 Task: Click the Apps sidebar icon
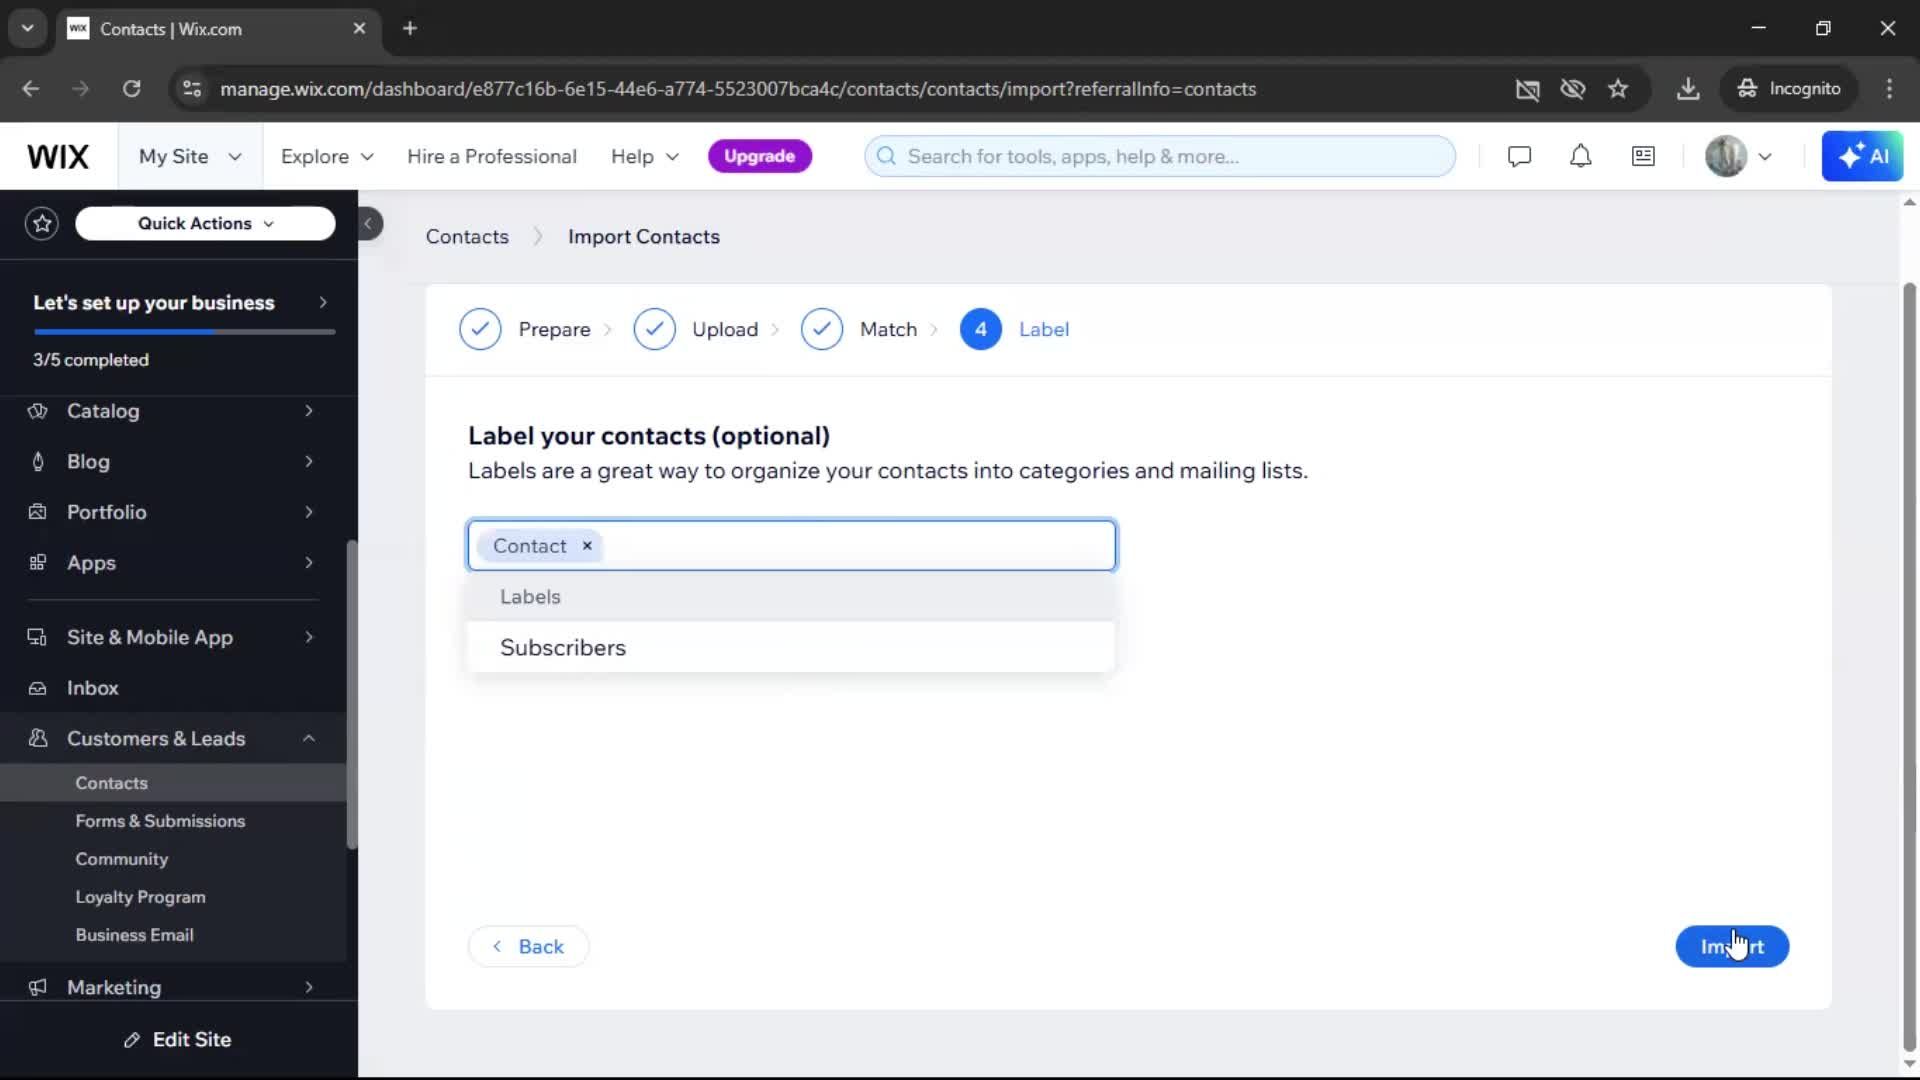point(38,562)
